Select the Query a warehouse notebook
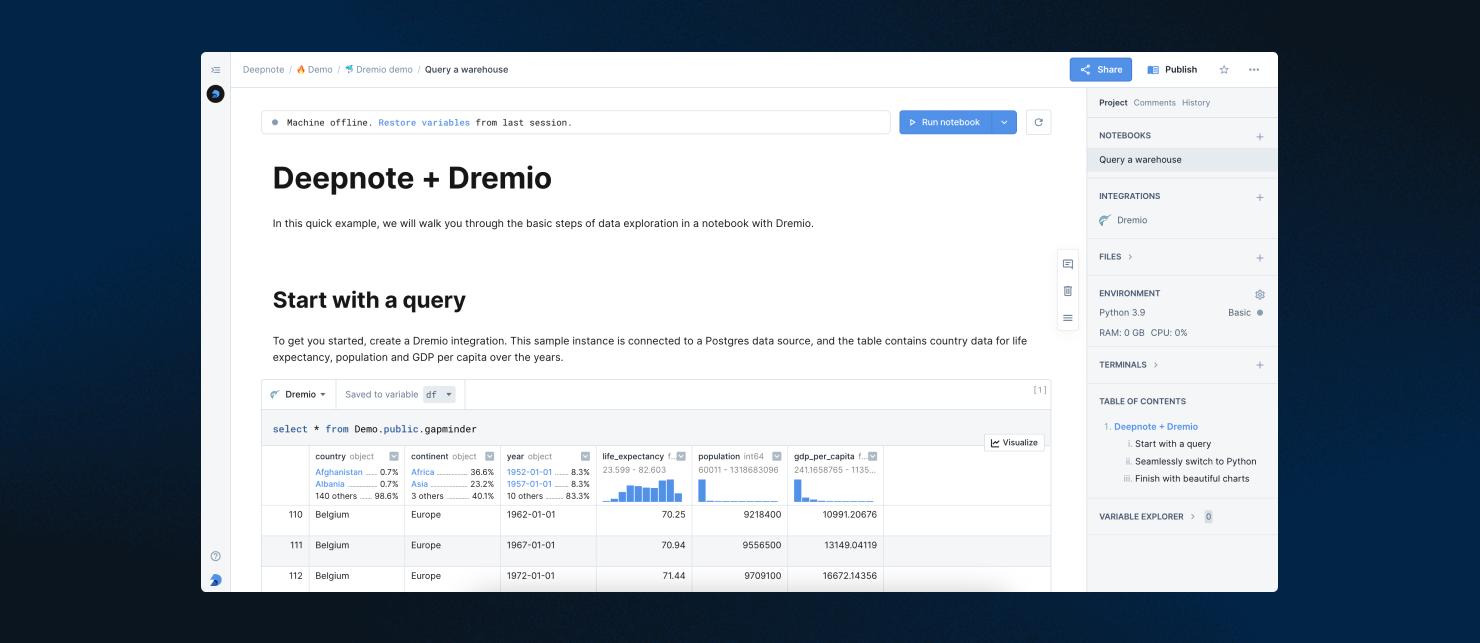Screen dimensions: 1480x643 pos(1182,160)
